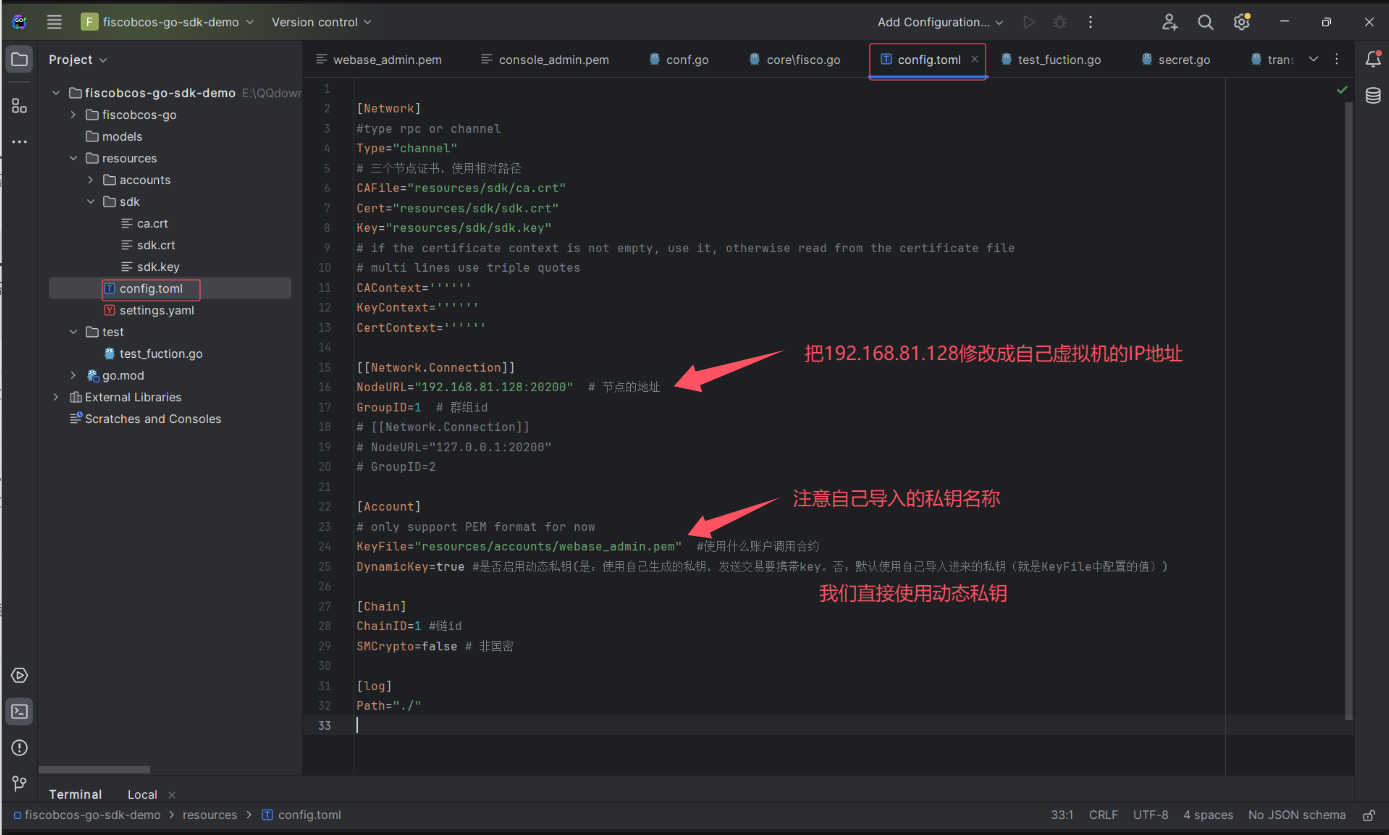Open the Version control dropdown
Image resolution: width=1389 pixels, height=835 pixels.
click(321, 22)
